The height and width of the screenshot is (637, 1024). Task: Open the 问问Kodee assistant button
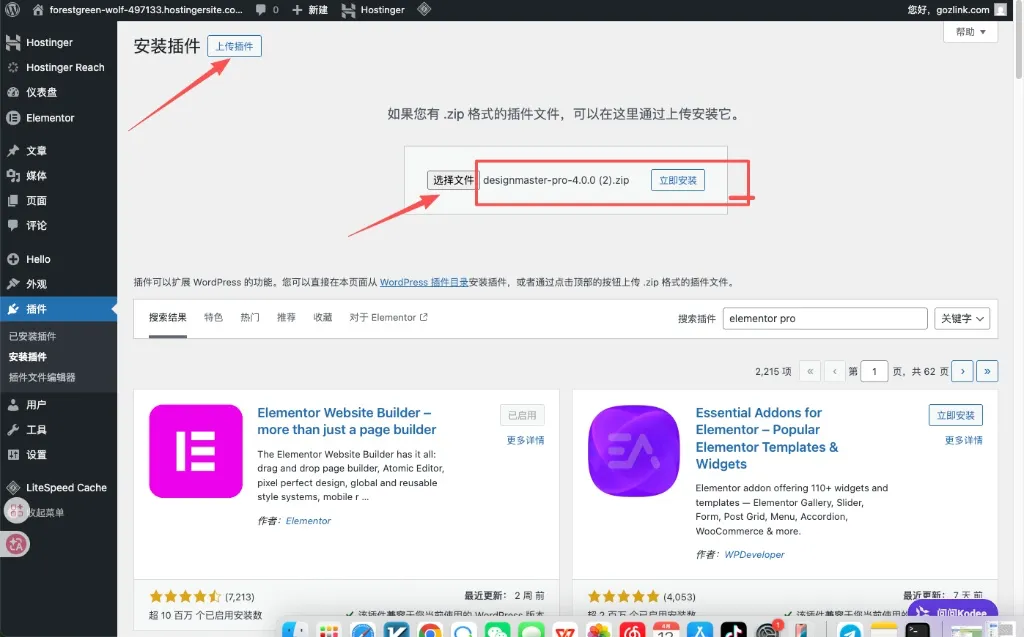coord(952,613)
